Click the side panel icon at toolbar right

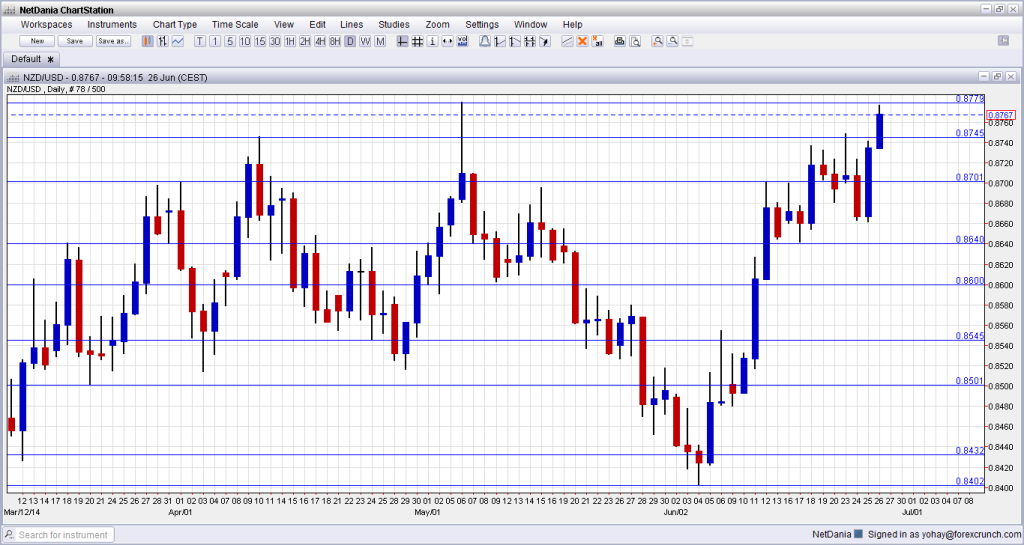coord(1004,40)
